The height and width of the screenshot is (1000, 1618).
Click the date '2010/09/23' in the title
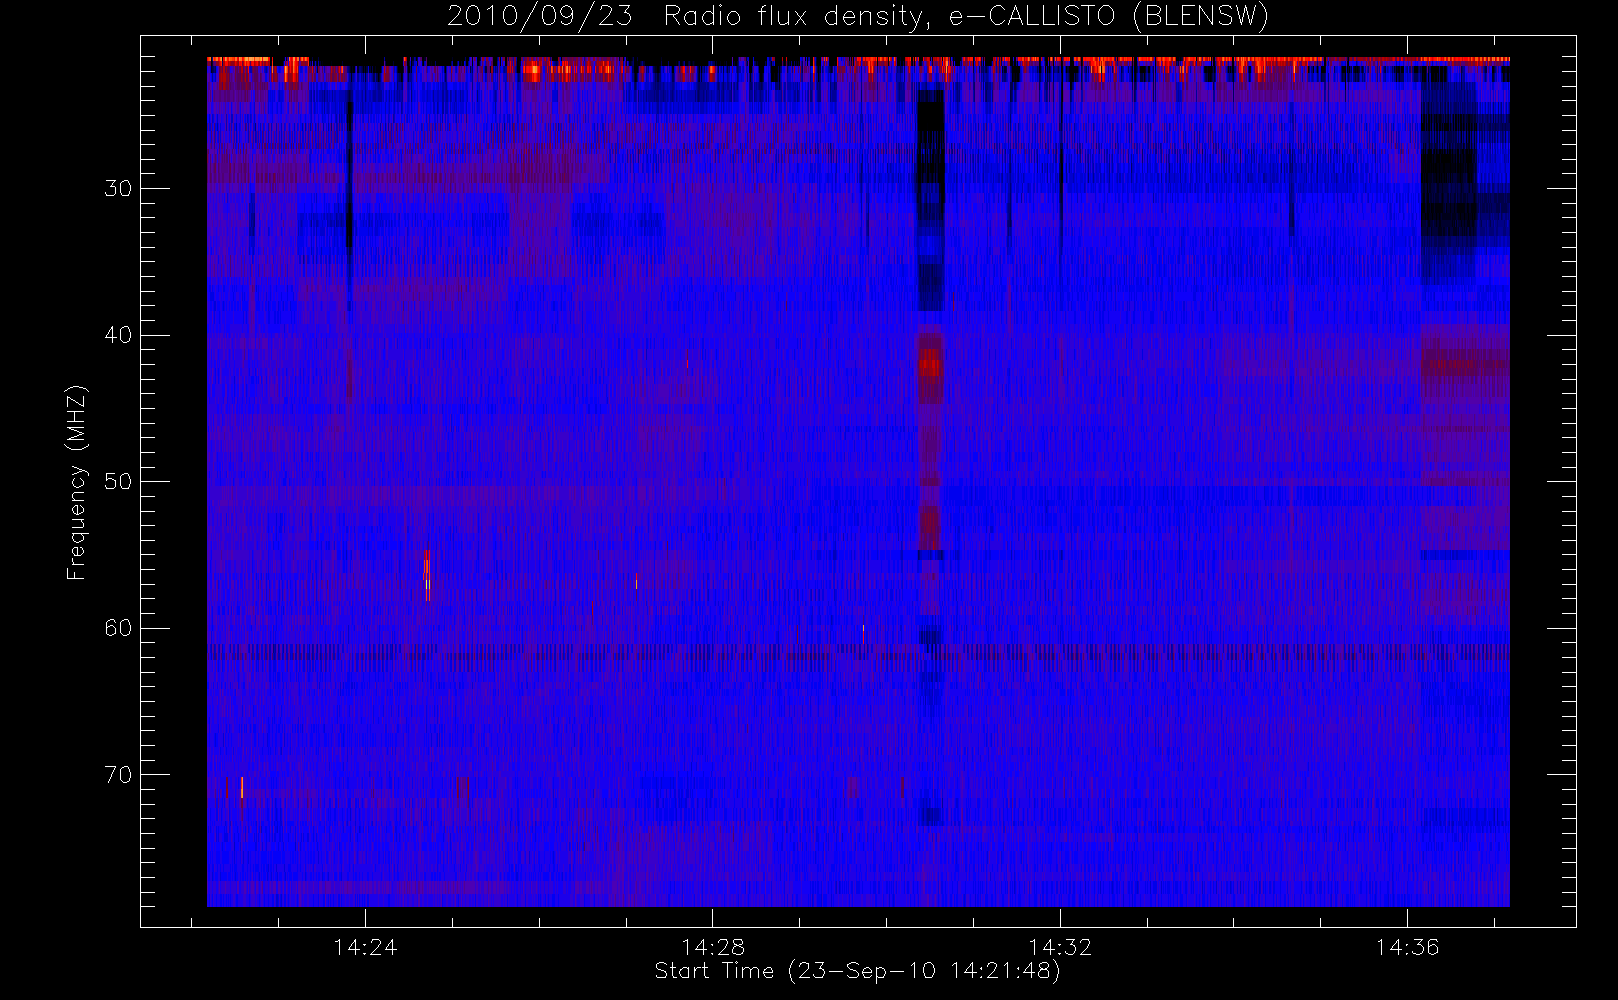(540, 16)
